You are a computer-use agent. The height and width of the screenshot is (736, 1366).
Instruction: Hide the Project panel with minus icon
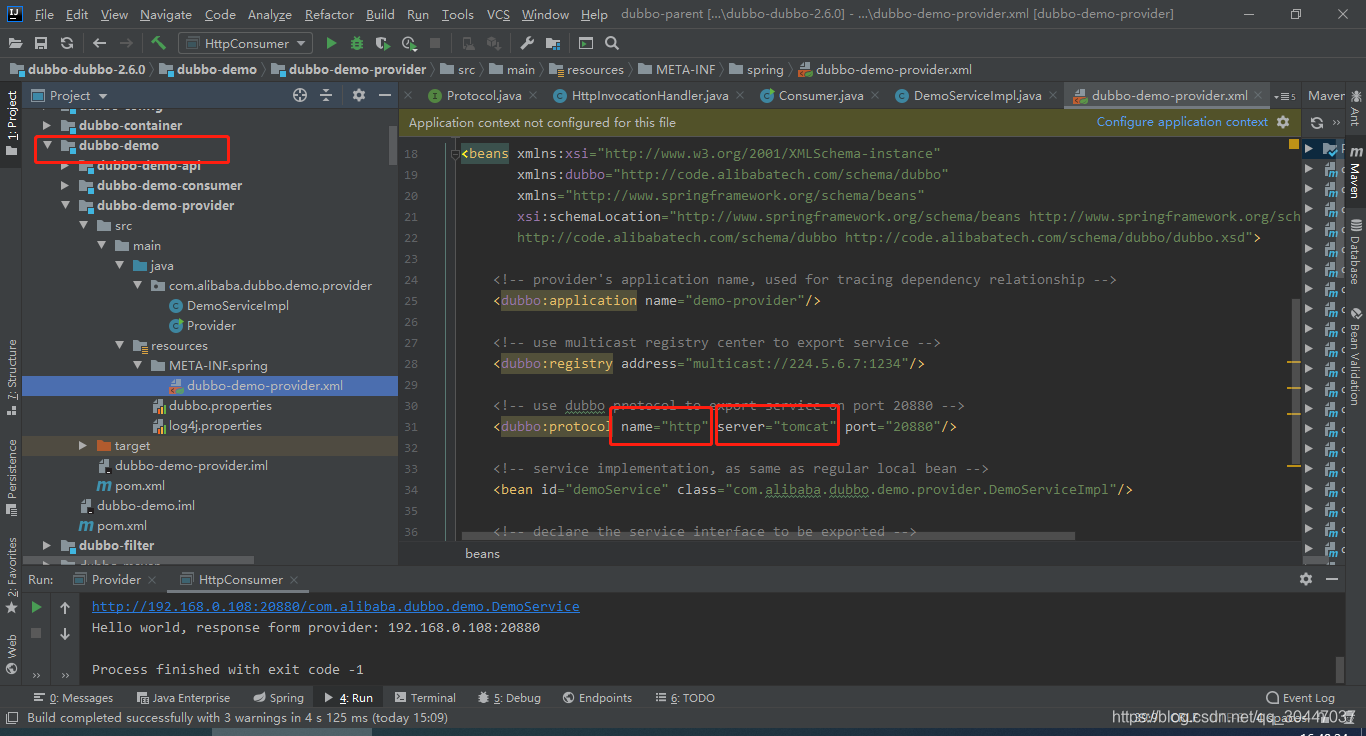point(383,95)
